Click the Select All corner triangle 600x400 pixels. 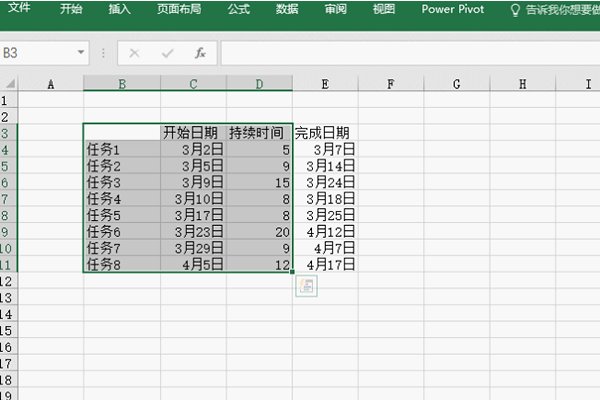click(9, 83)
